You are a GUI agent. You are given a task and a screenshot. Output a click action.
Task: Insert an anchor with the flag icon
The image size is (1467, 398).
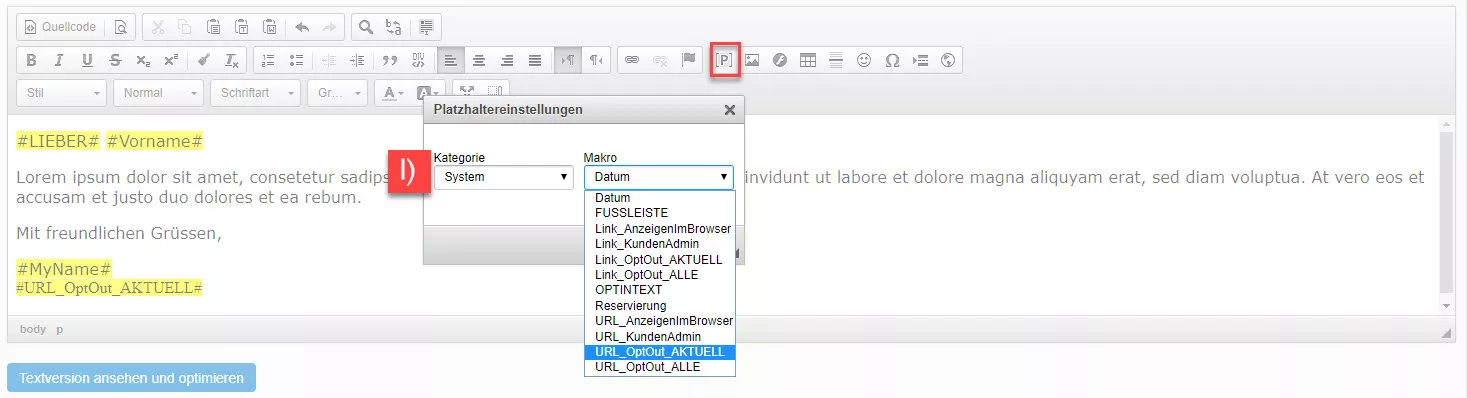[x=688, y=60]
